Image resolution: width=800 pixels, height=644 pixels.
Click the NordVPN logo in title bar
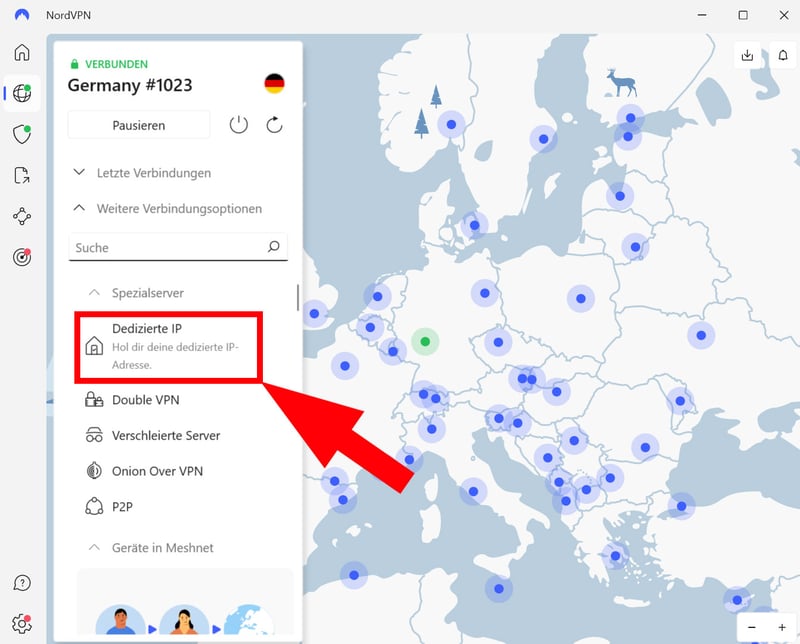(22, 15)
